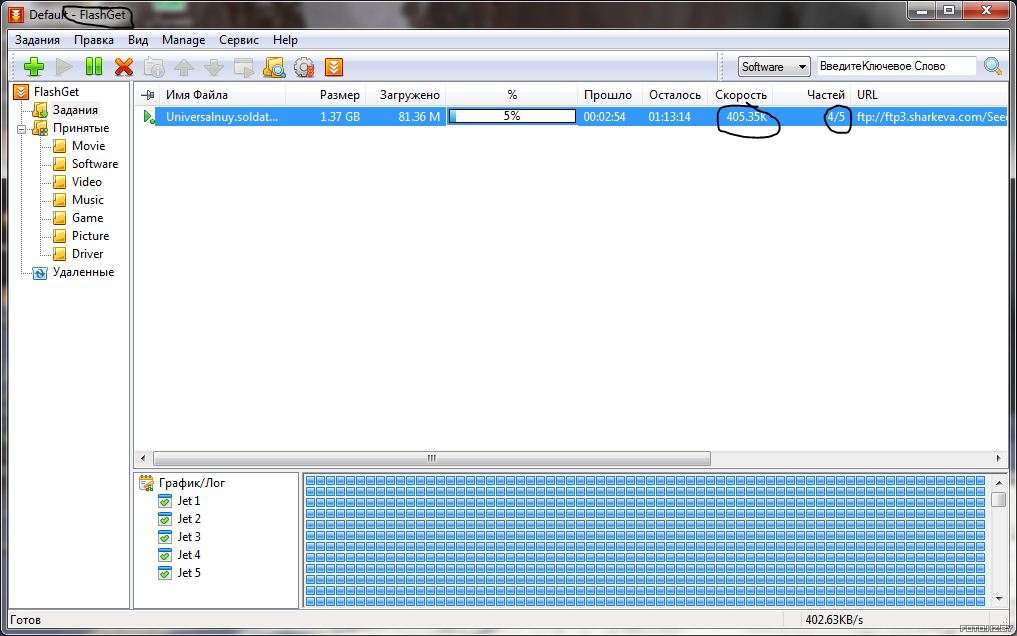Image resolution: width=1017 pixels, height=636 pixels.
Task: Select the Picture folder in tree
Action: click(90, 236)
